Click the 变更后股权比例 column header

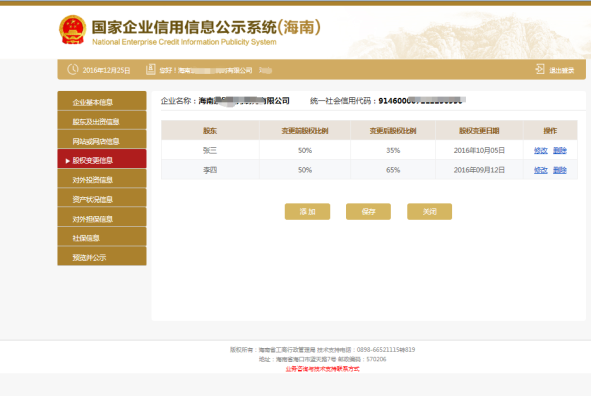click(393, 131)
